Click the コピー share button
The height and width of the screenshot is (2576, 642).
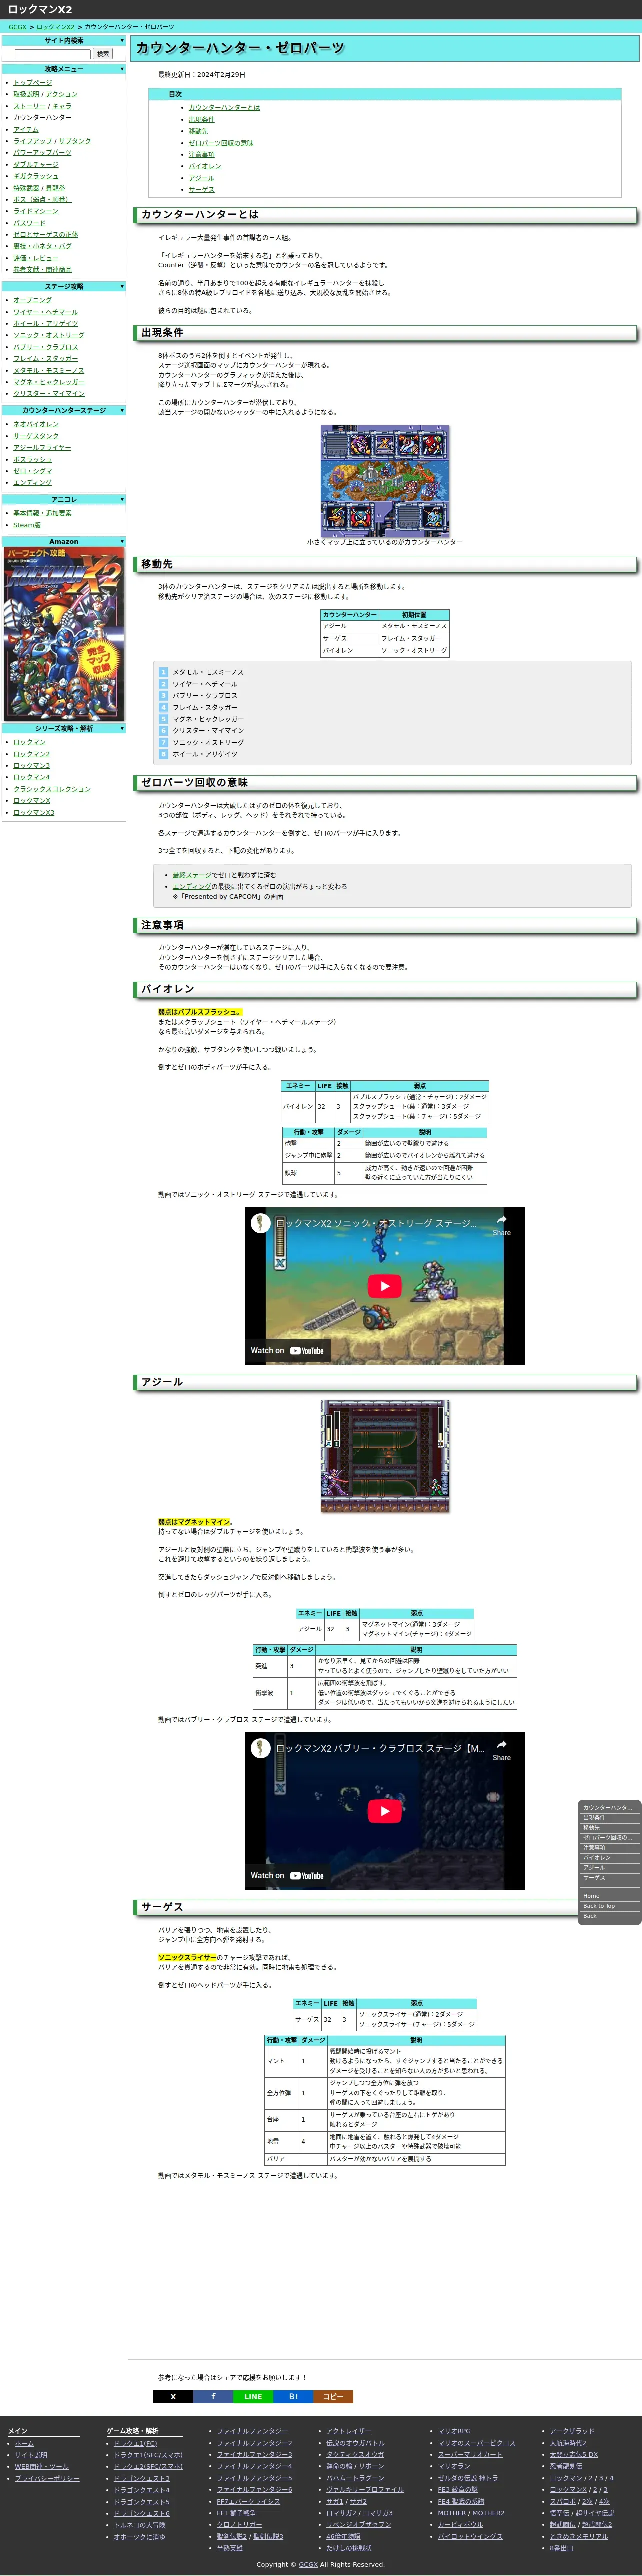[333, 2396]
